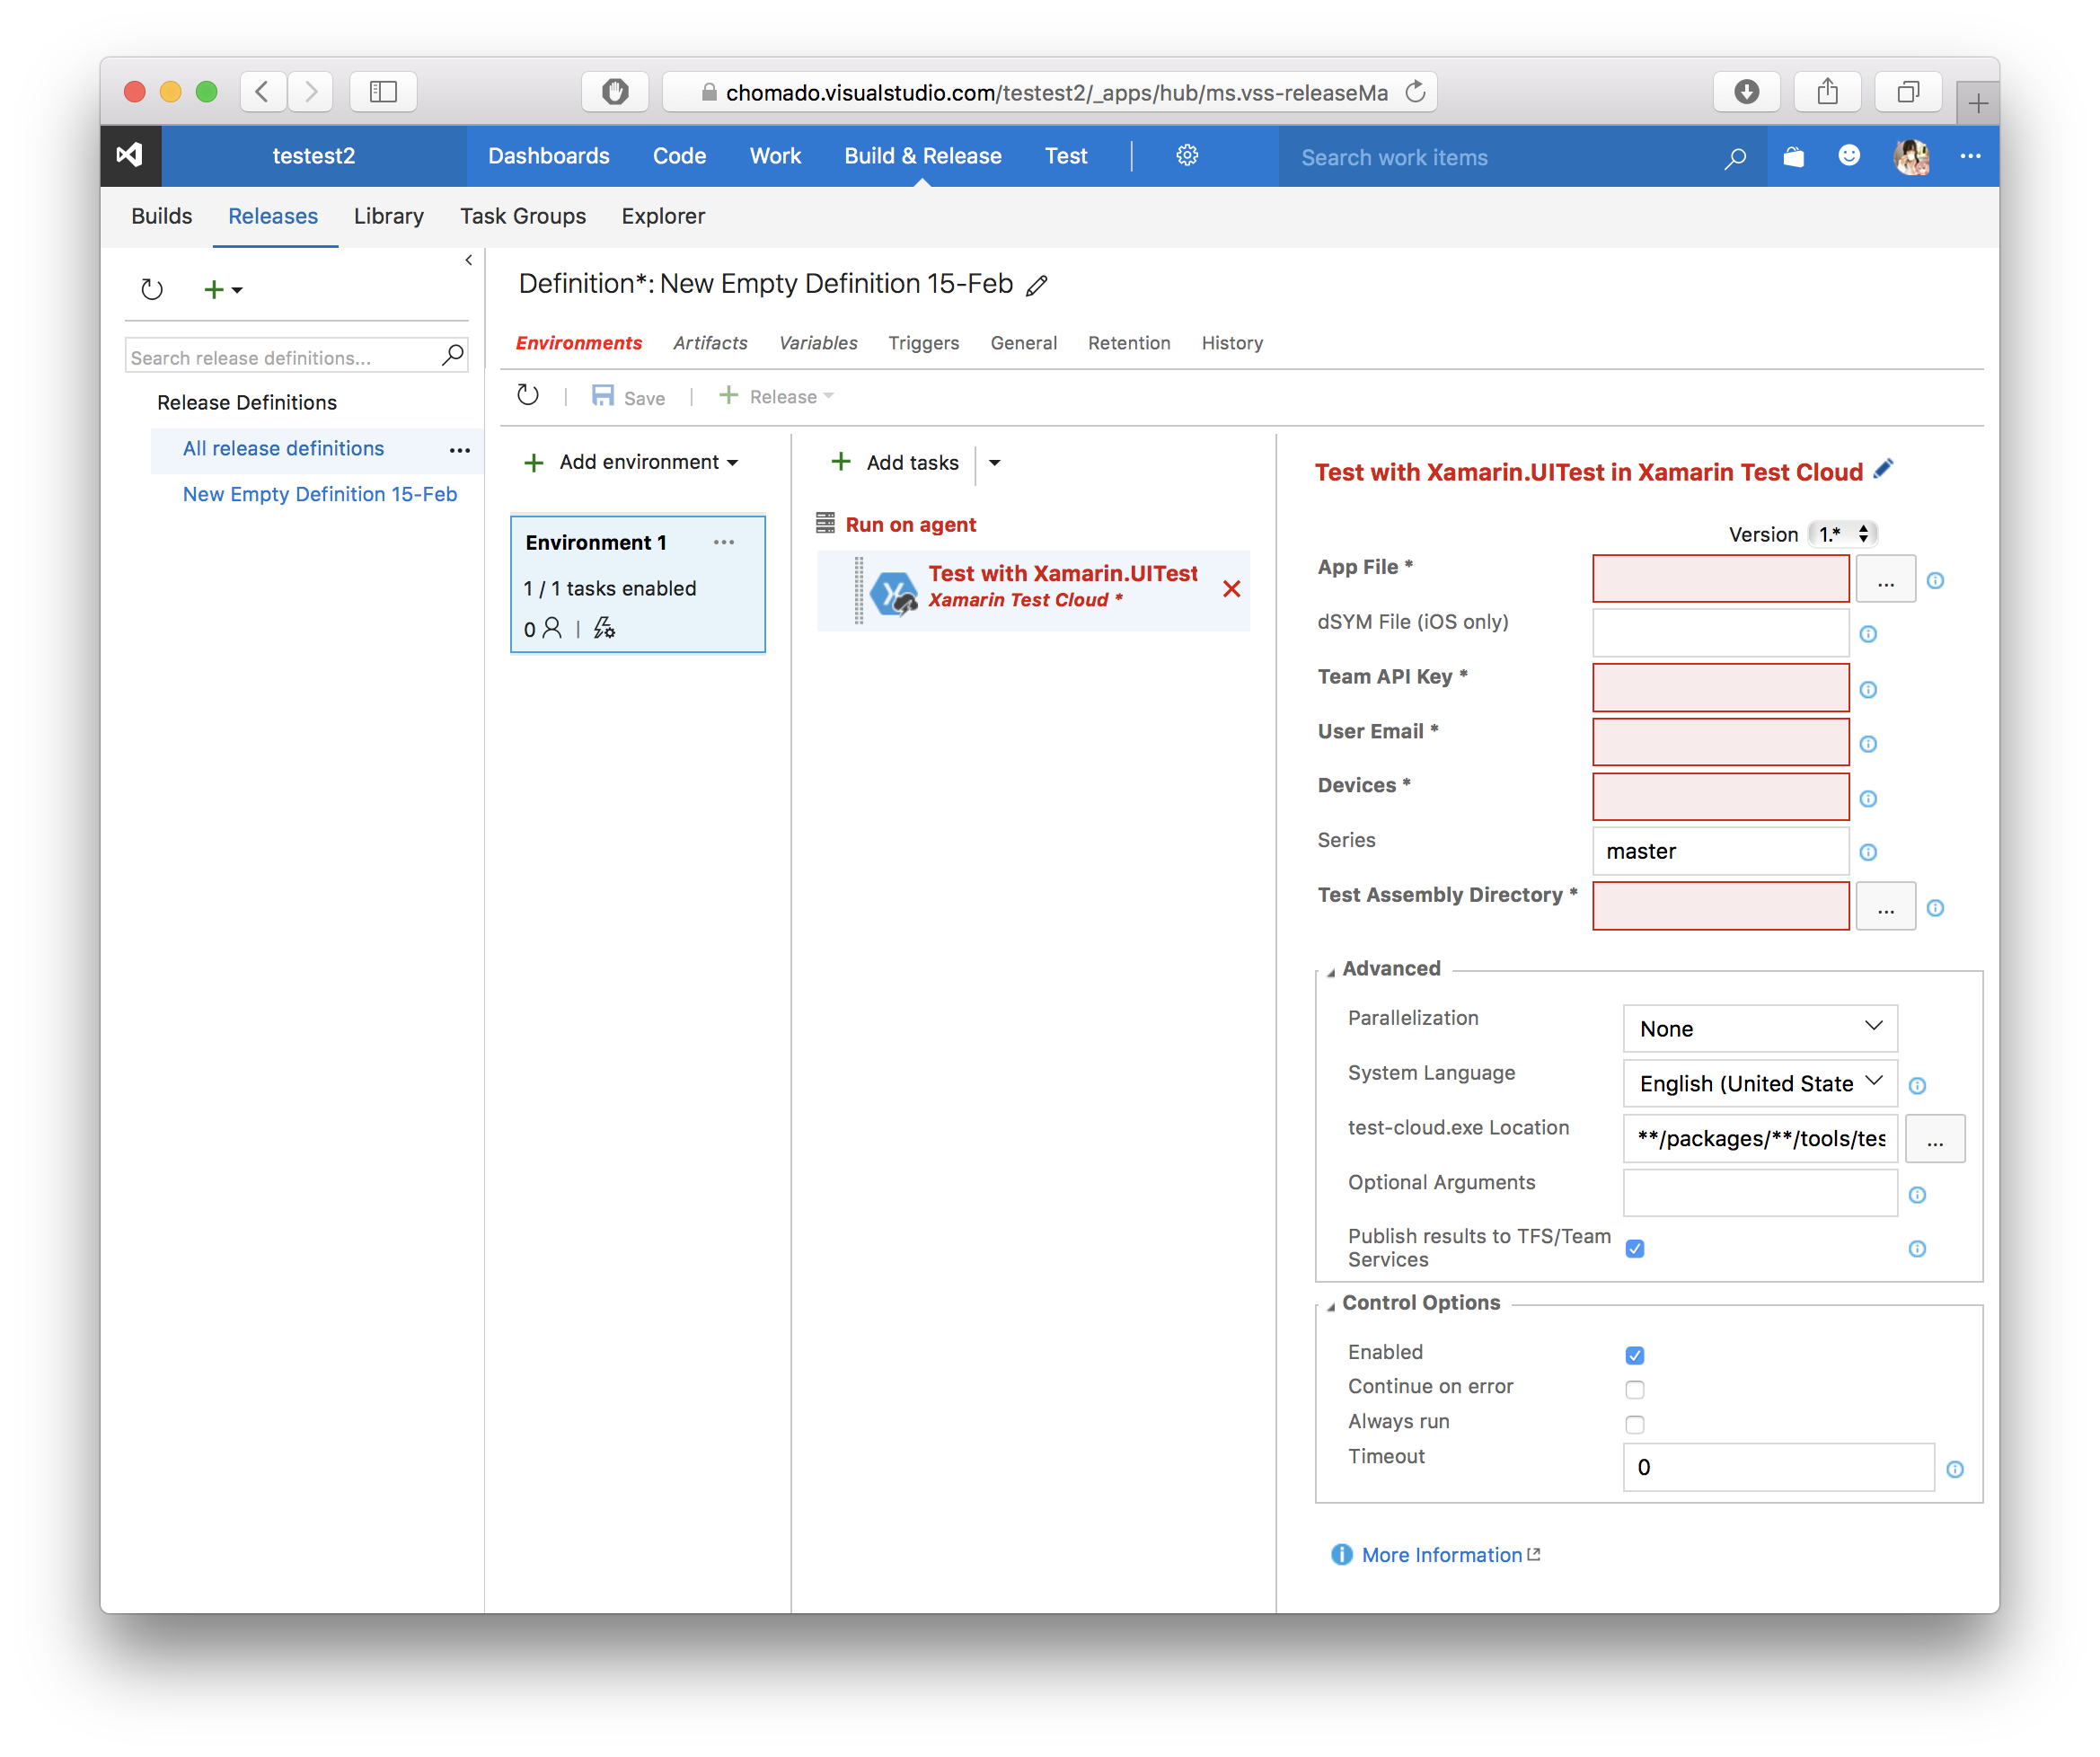Open the new definition plus dropdown in the sidebar

(223, 290)
